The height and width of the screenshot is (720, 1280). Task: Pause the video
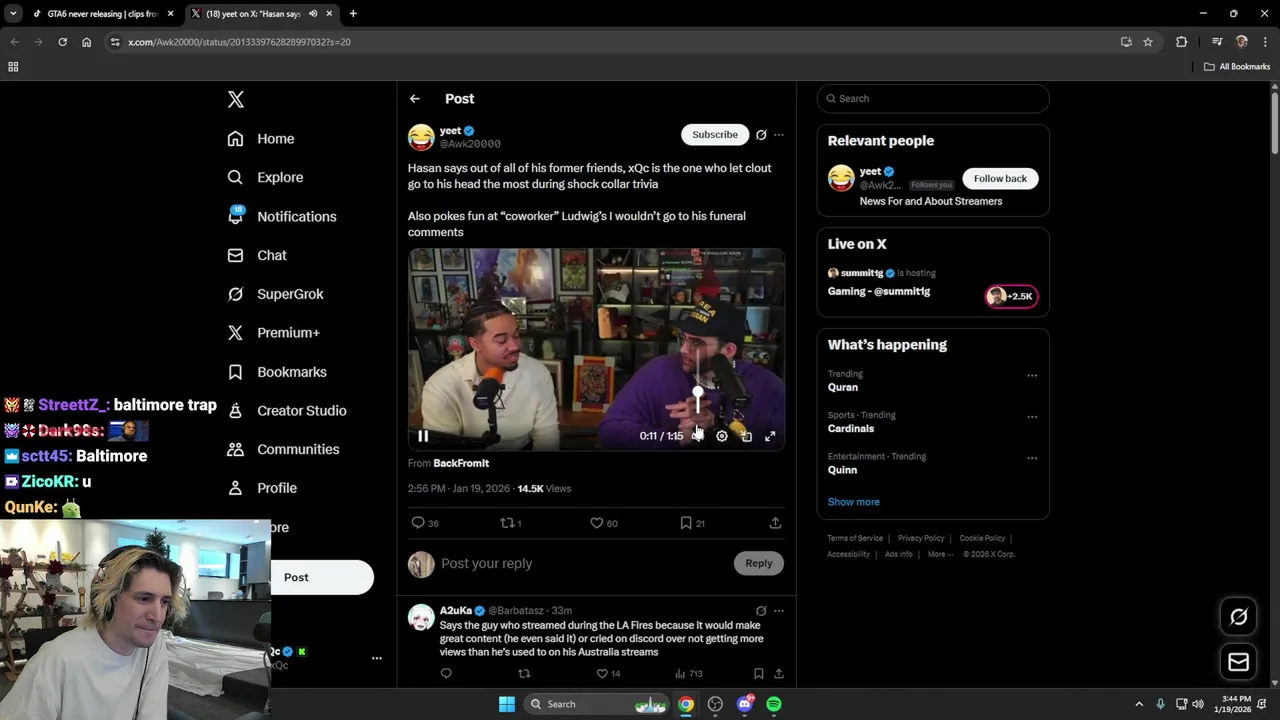(423, 436)
